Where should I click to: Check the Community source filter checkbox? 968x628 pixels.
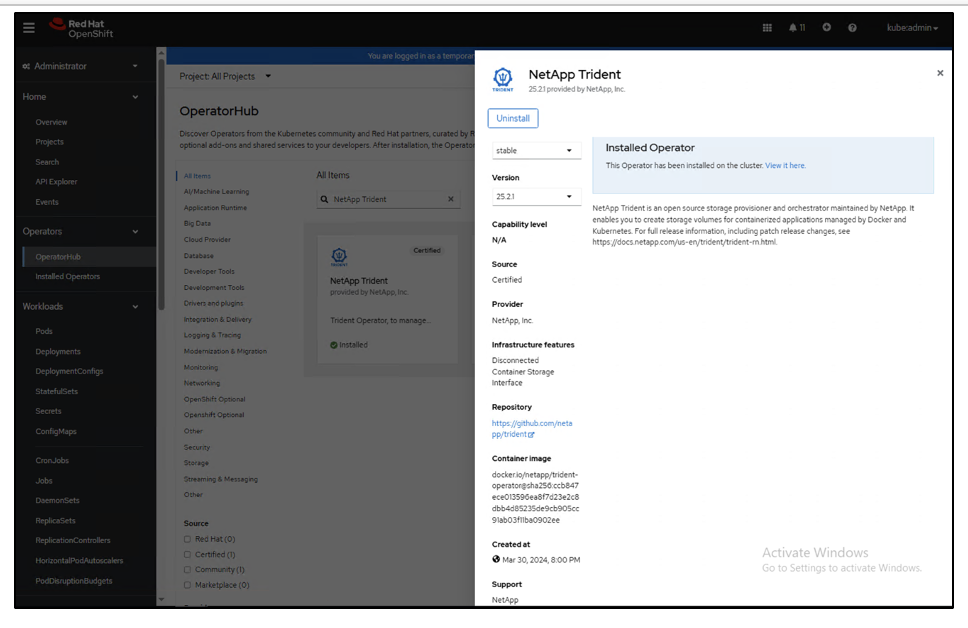(187, 570)
